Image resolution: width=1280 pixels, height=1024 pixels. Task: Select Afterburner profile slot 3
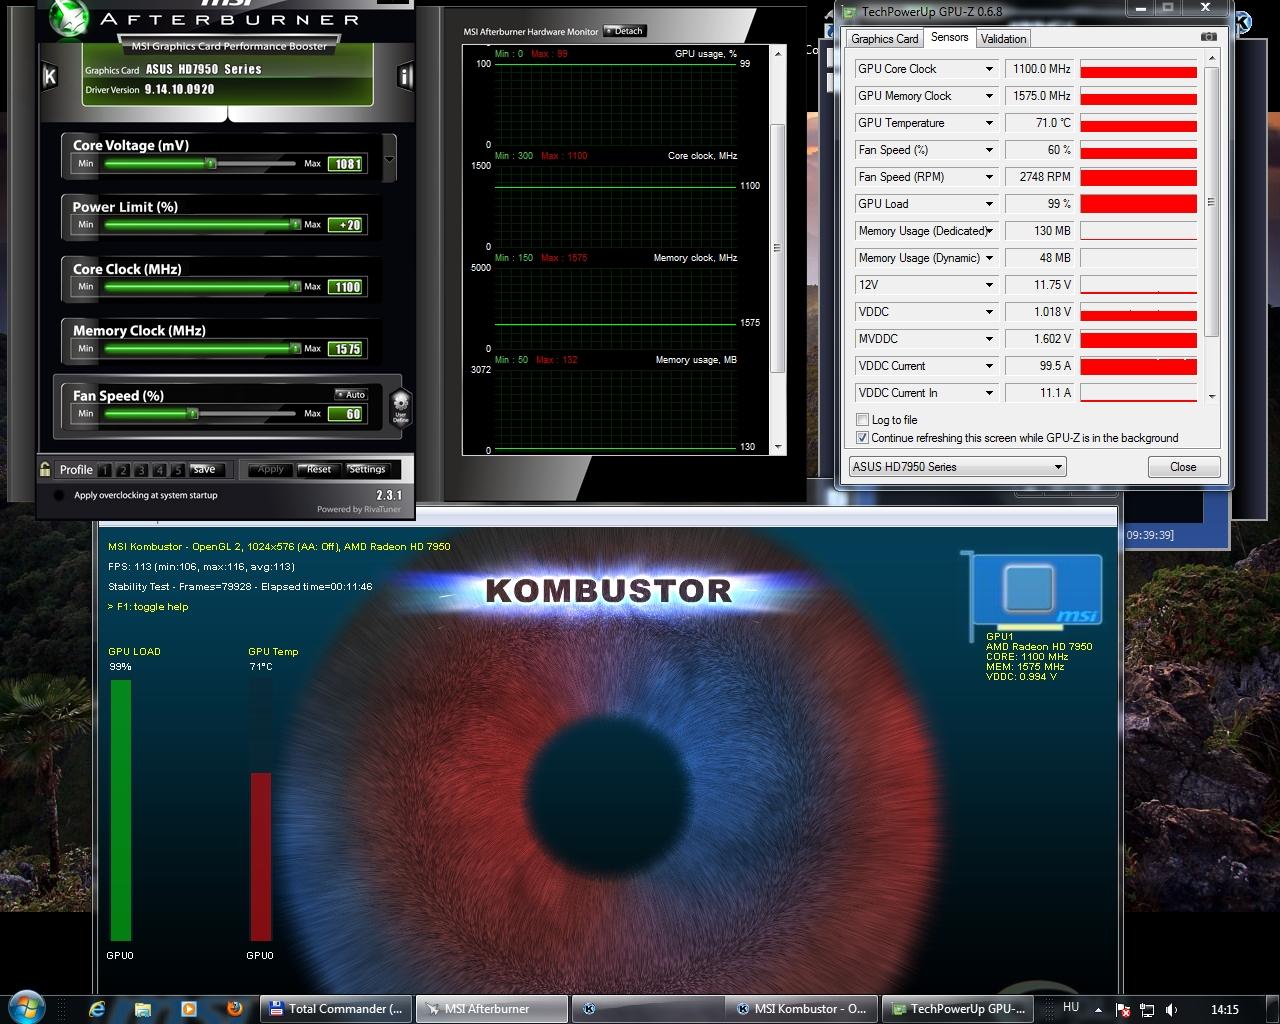click(x=141, y=470)
